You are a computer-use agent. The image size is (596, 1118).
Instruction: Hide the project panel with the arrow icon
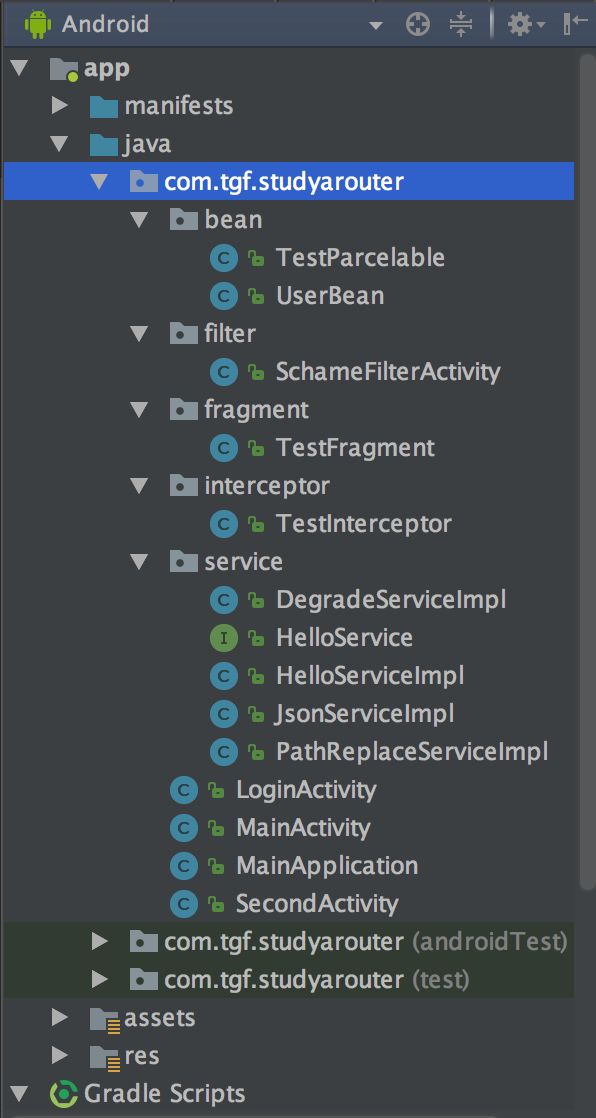(575, 25)
